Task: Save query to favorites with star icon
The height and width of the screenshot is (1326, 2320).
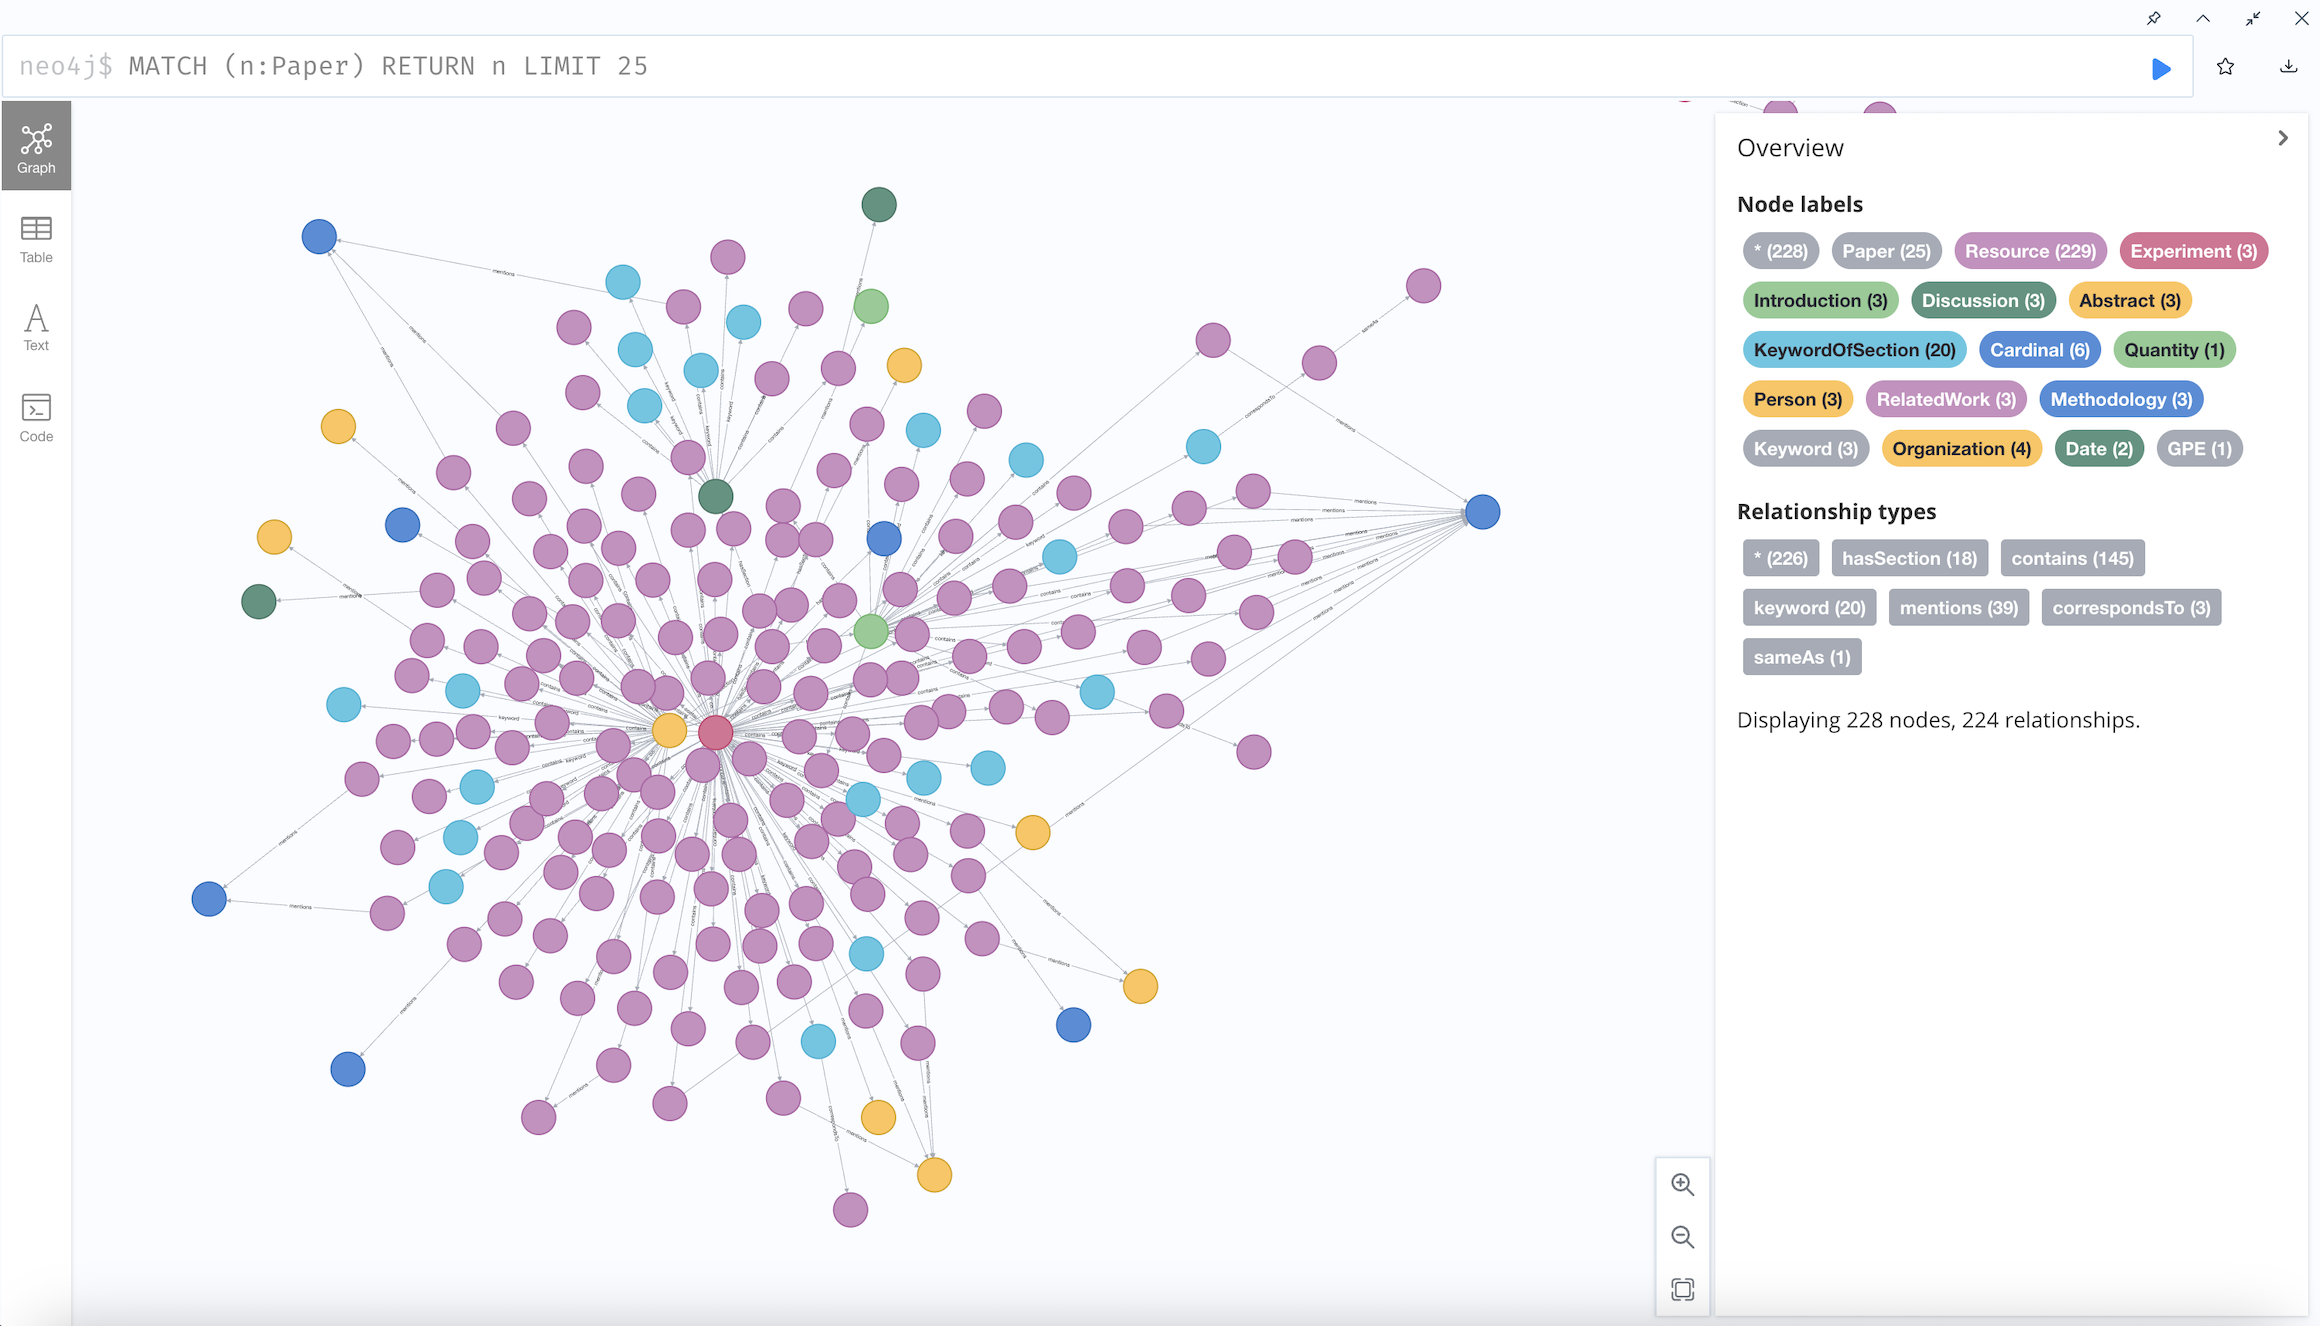Action: click(2225, 67)
